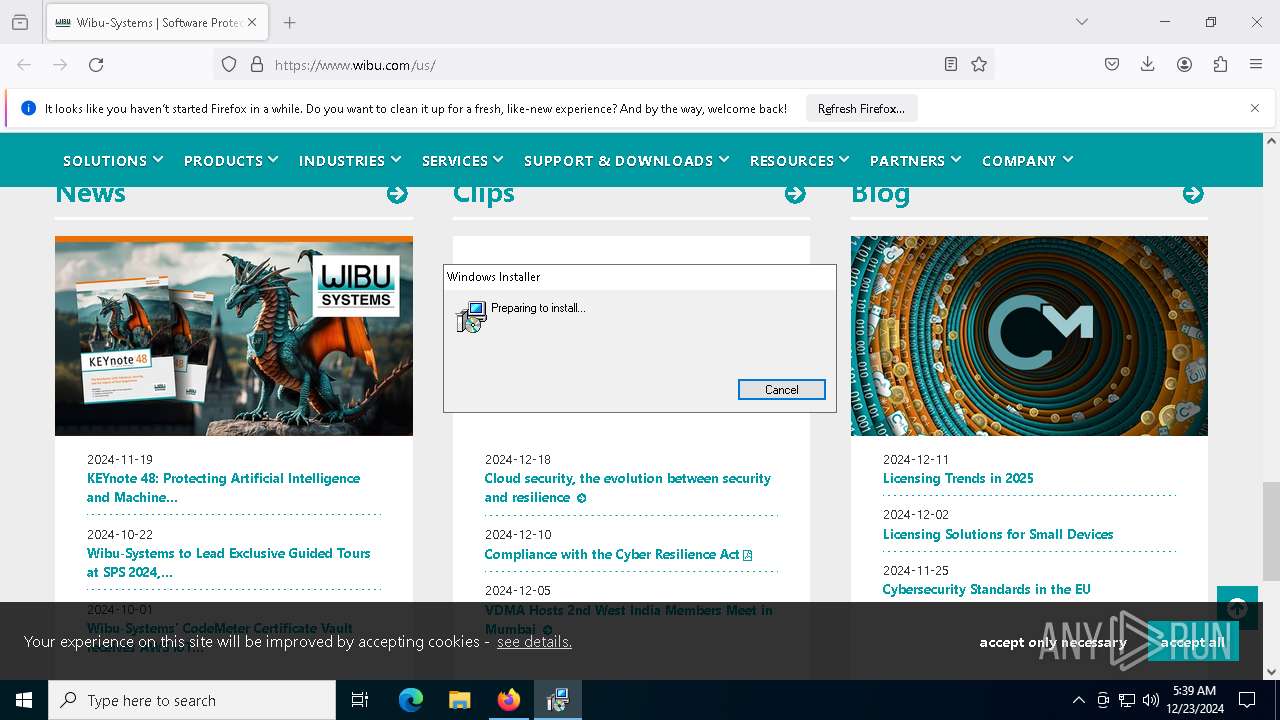Open a new tab with the plus button
Viewport: 1280px width, 720px height.
(x=289, y=22)
